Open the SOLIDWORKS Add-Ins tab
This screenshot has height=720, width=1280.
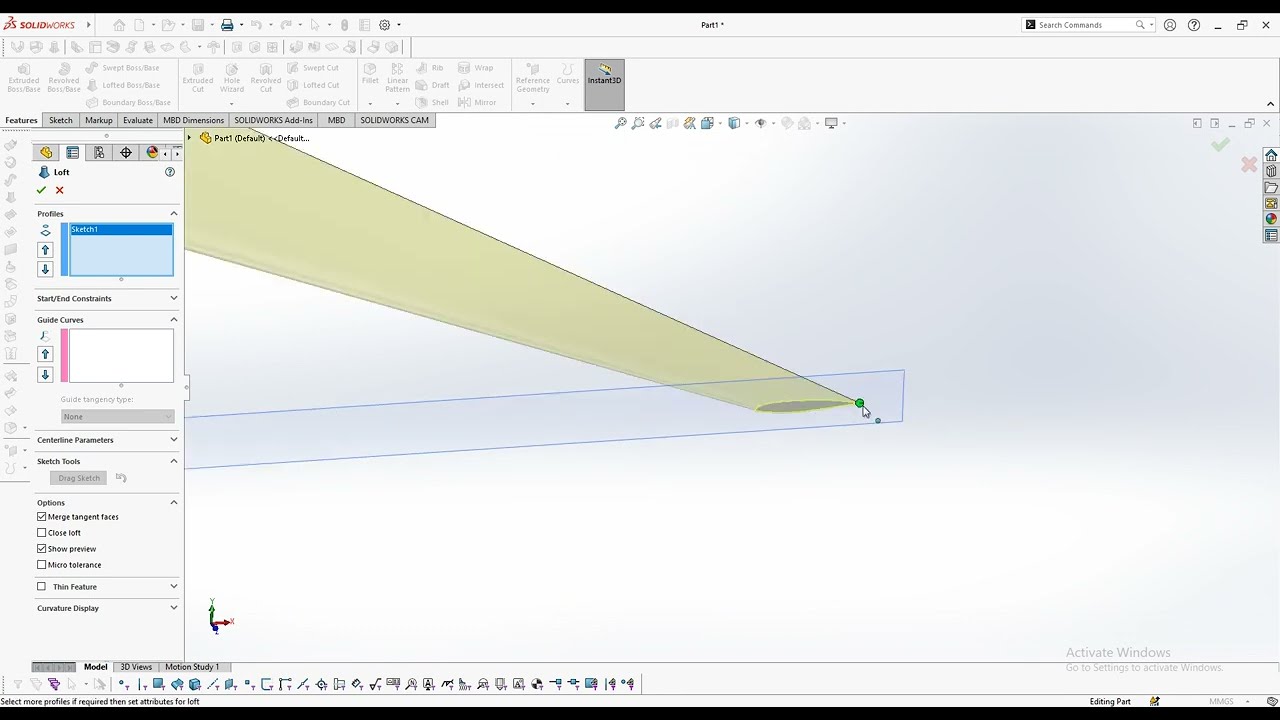click(x=274, y=120)
